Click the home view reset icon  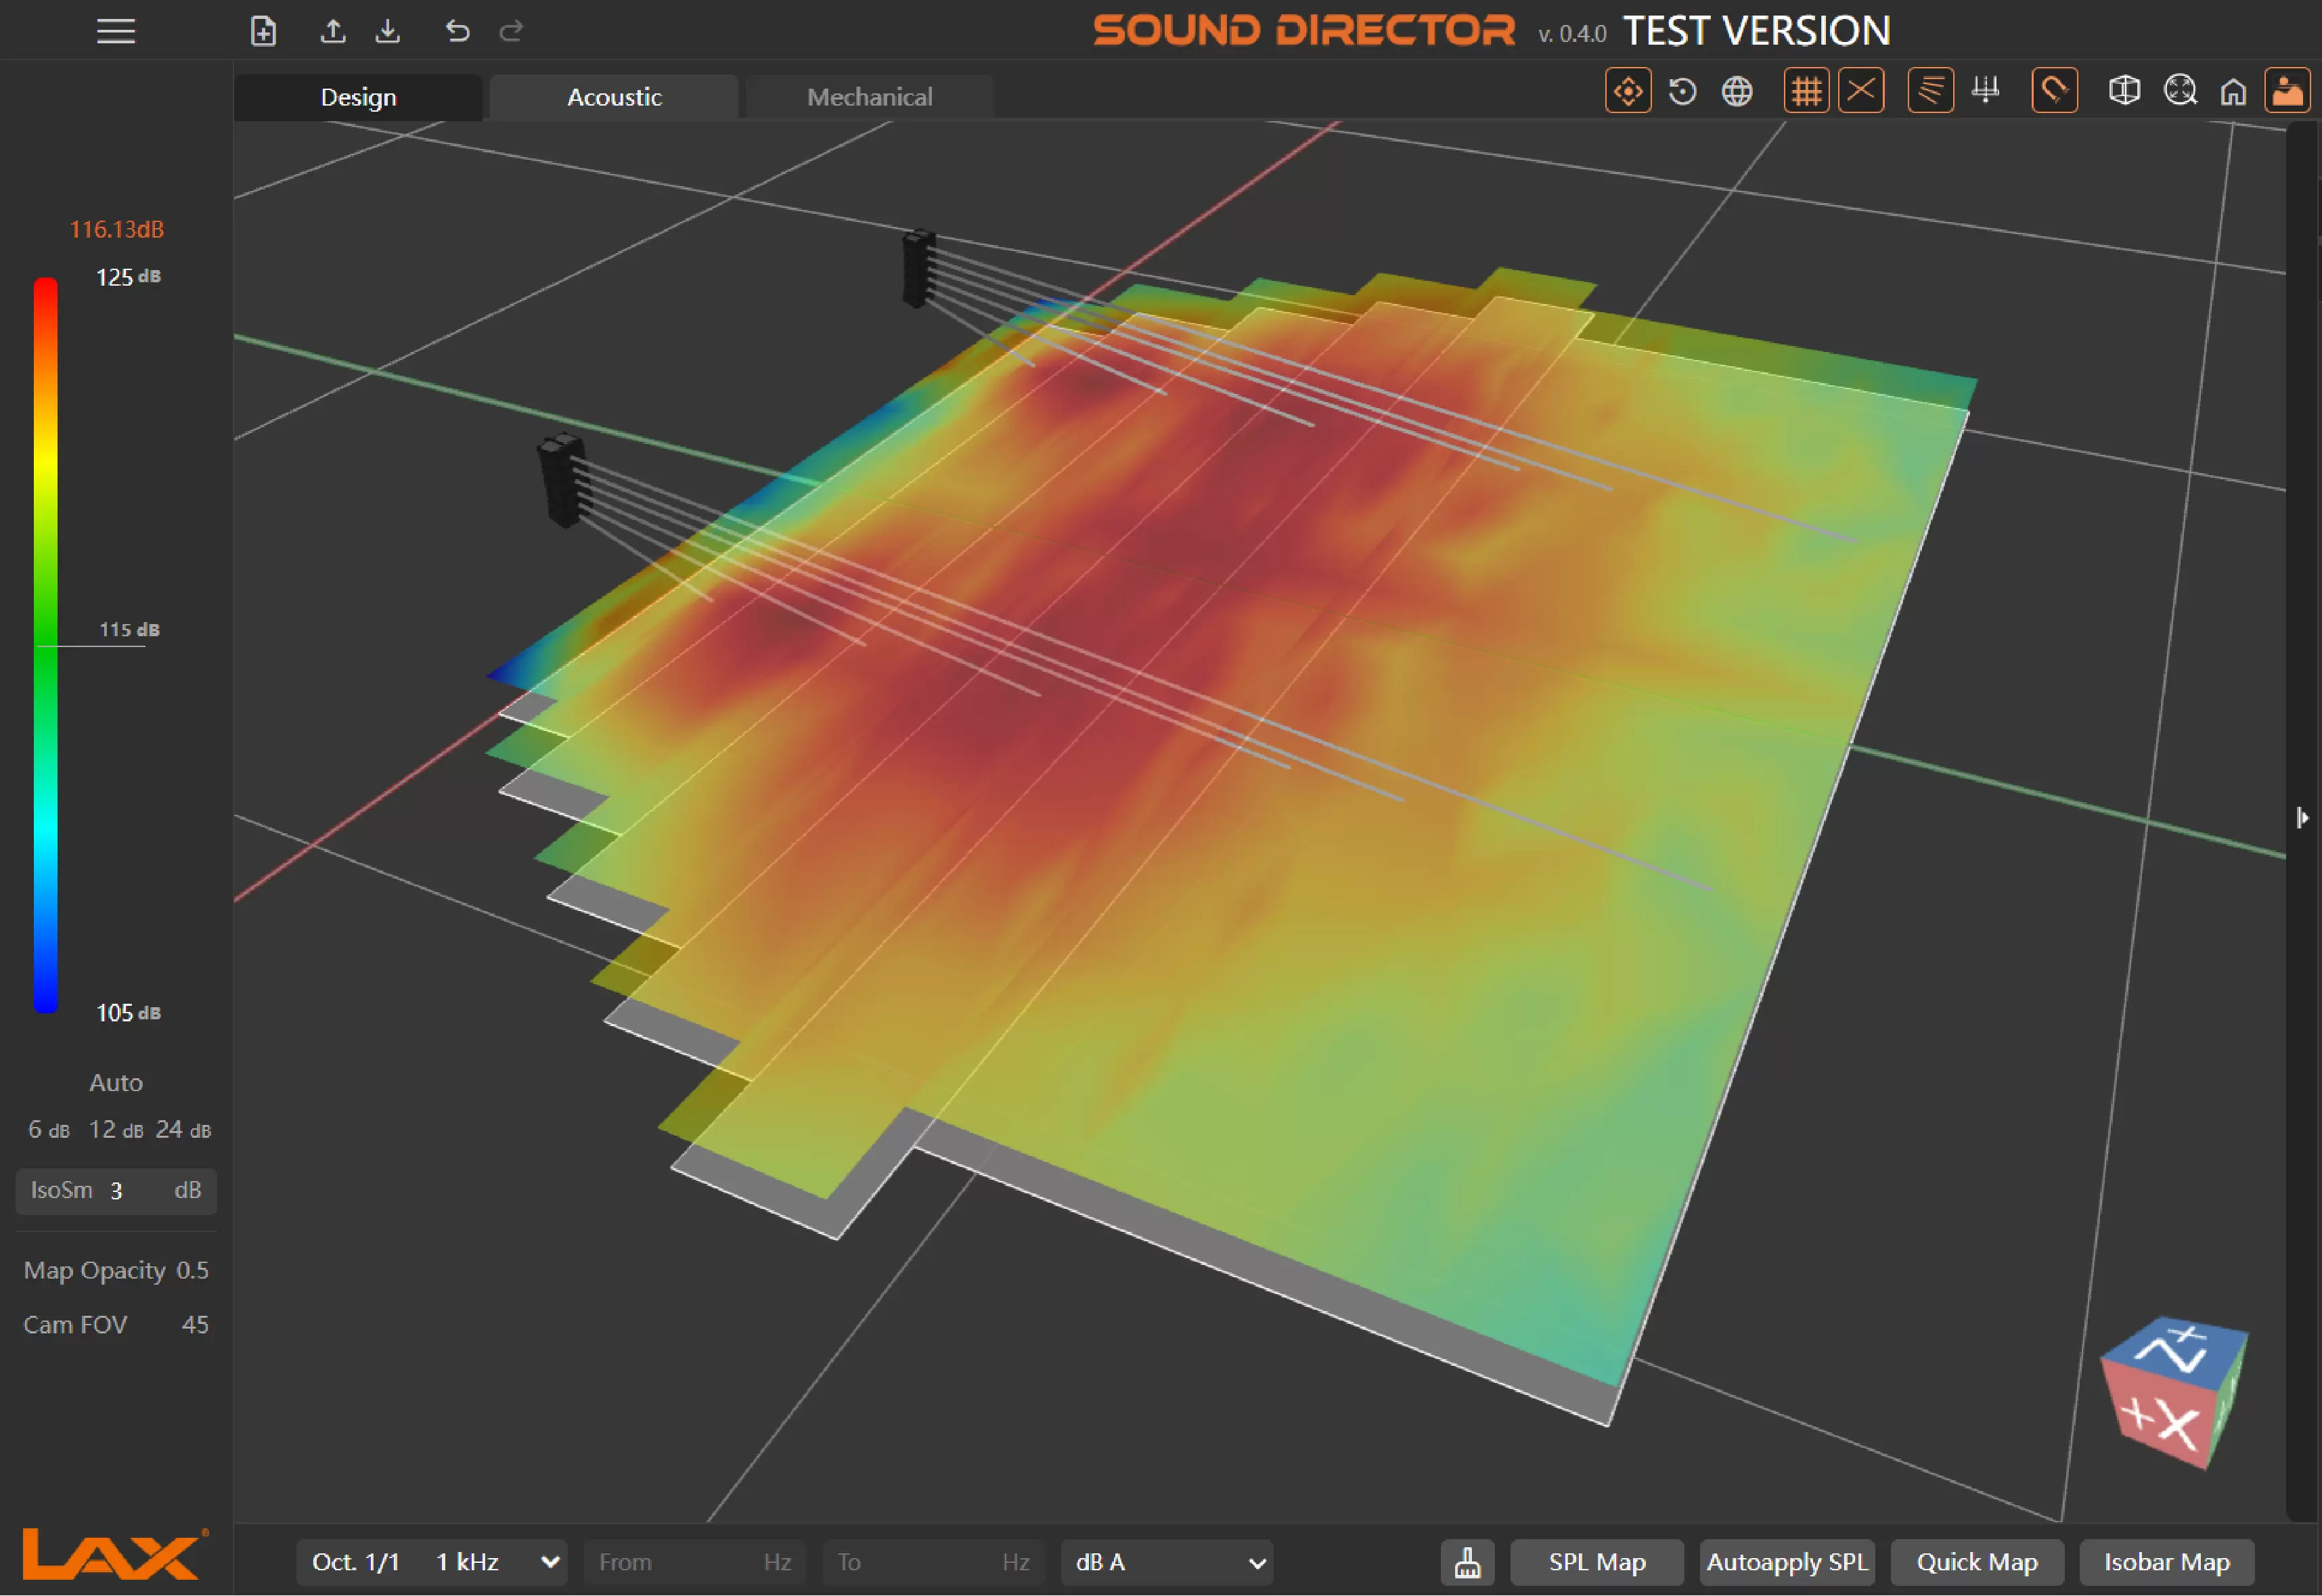tap(2233, 92)
